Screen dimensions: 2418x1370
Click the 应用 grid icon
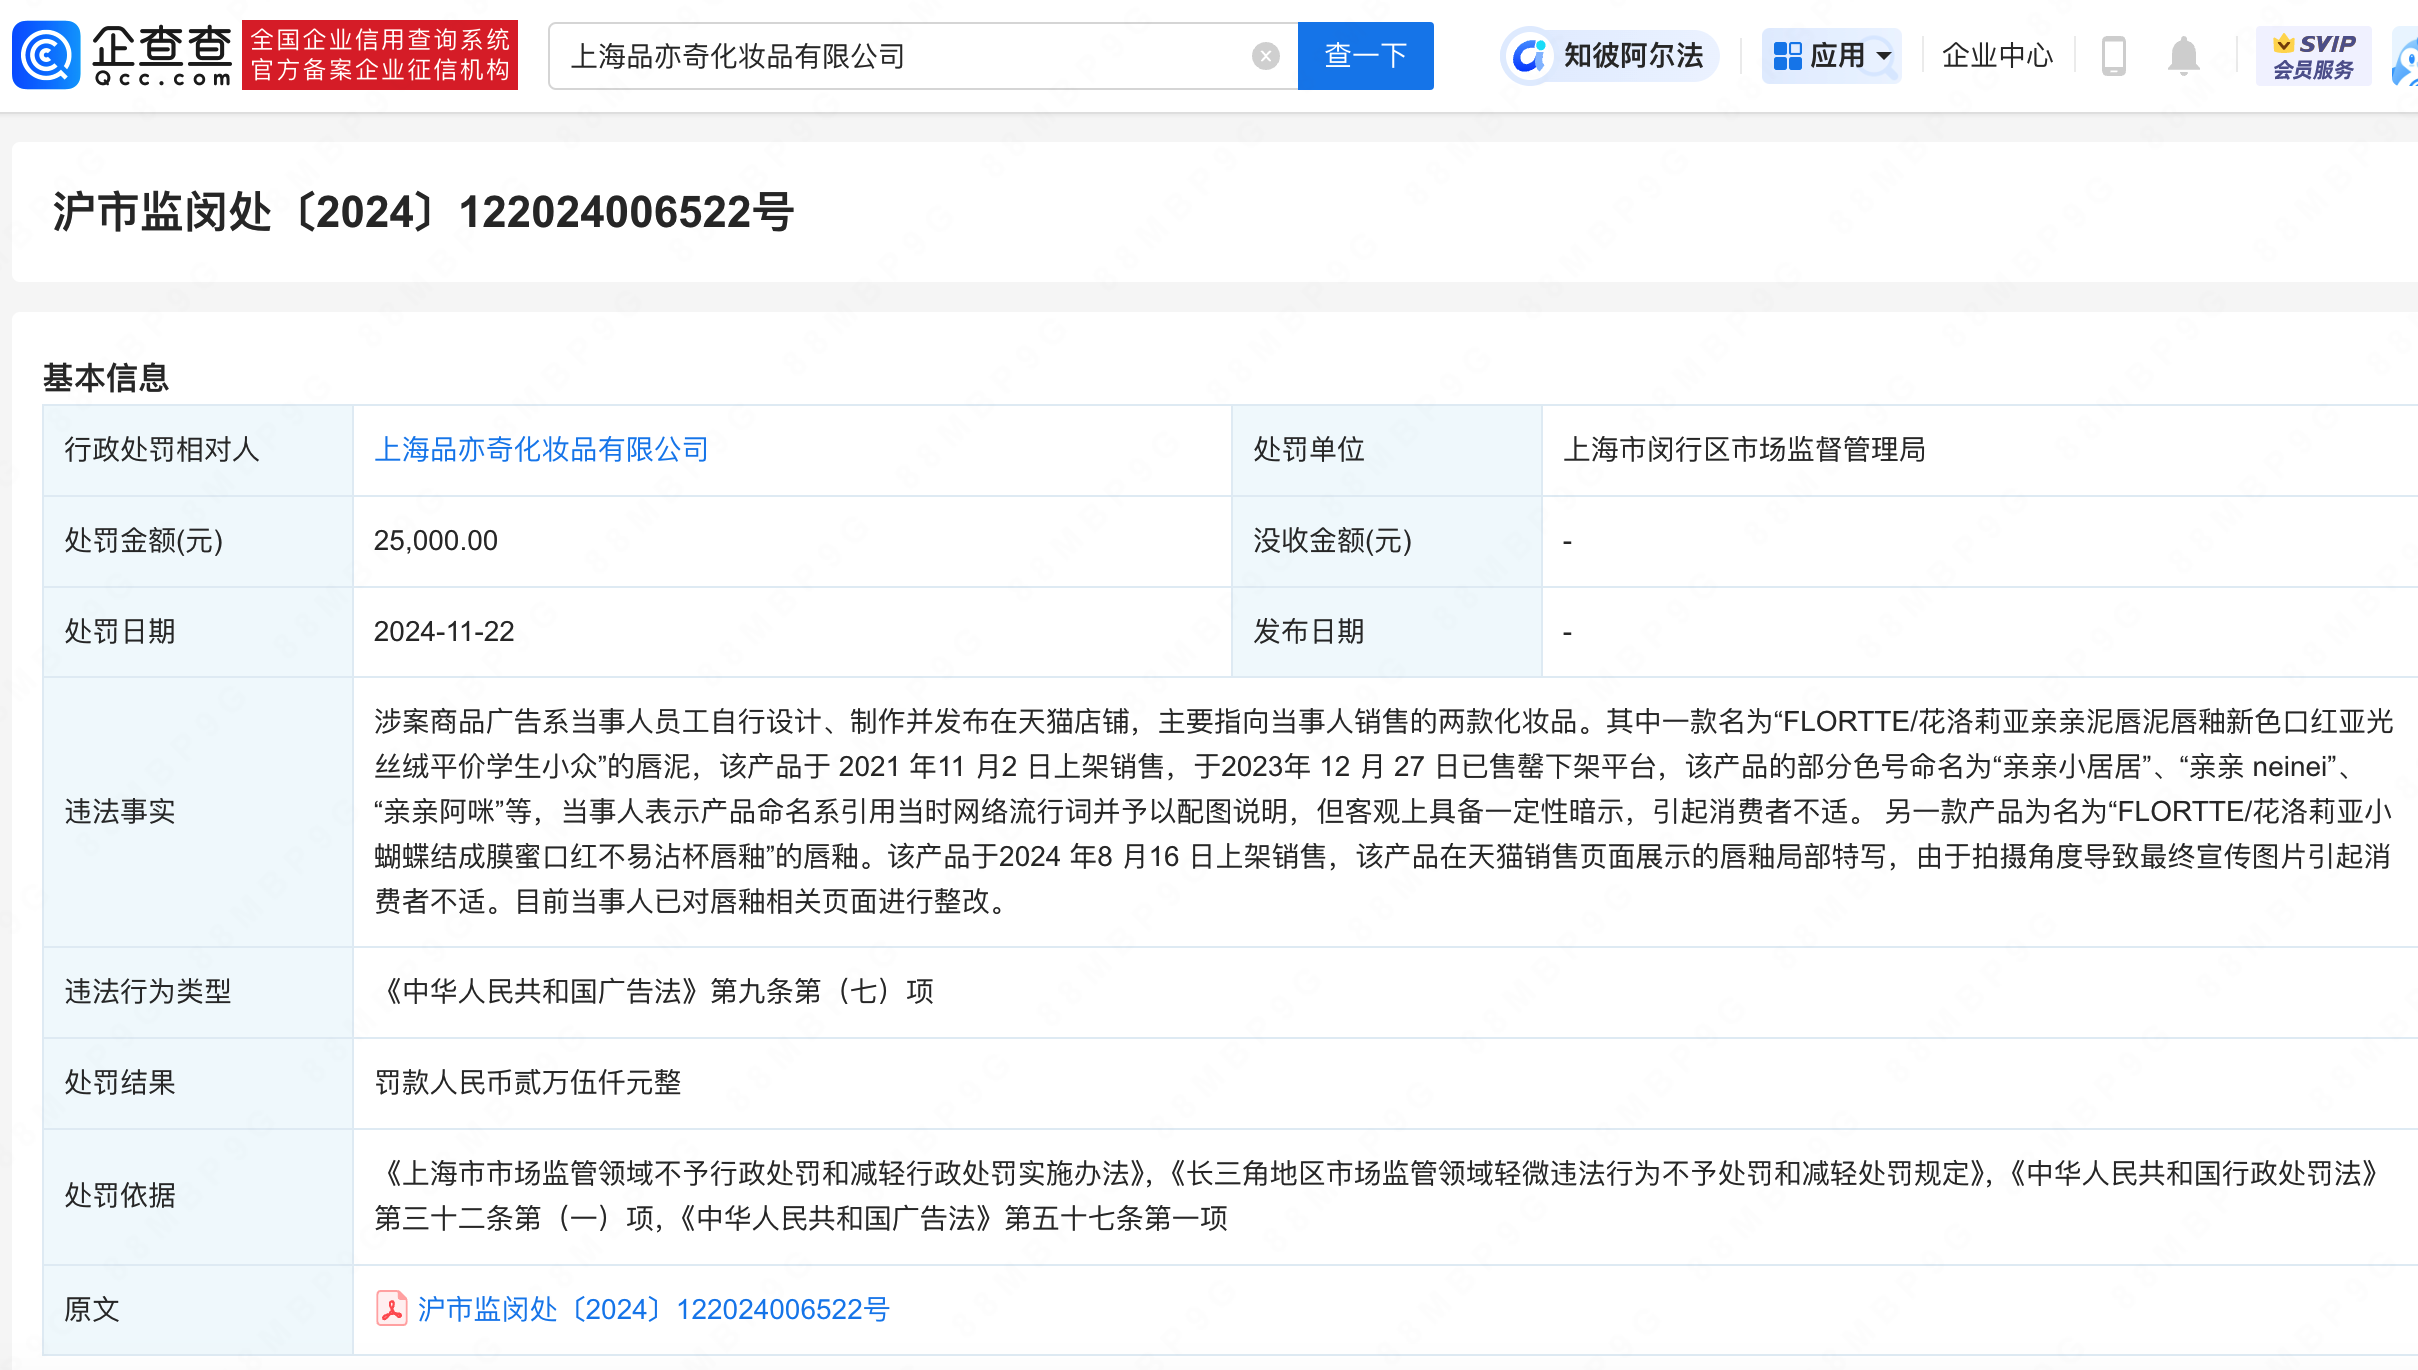coord(1787,56)
